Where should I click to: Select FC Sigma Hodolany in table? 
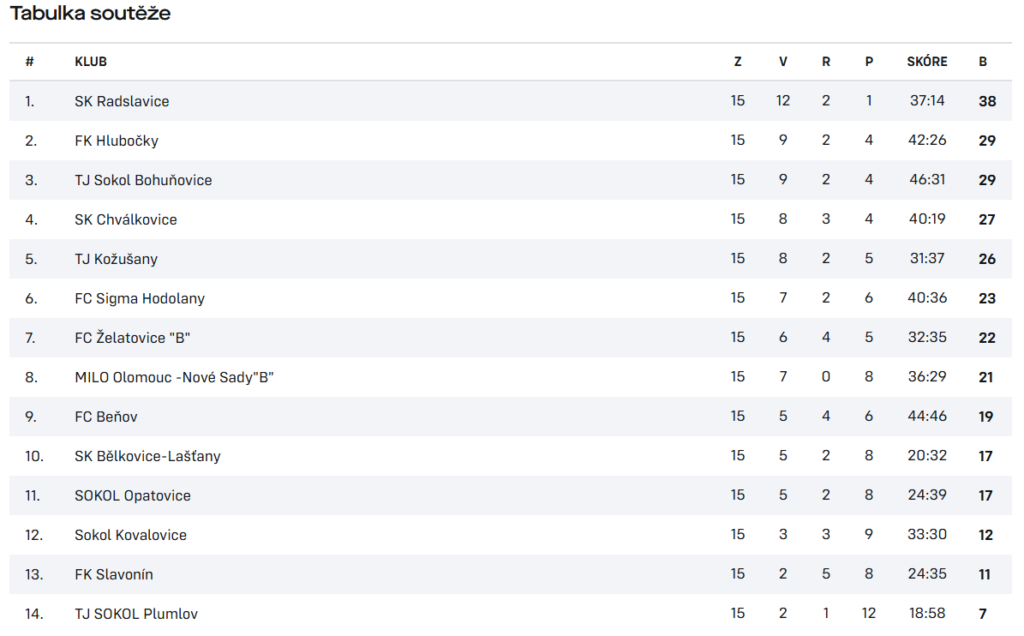[x=139, y=298]
